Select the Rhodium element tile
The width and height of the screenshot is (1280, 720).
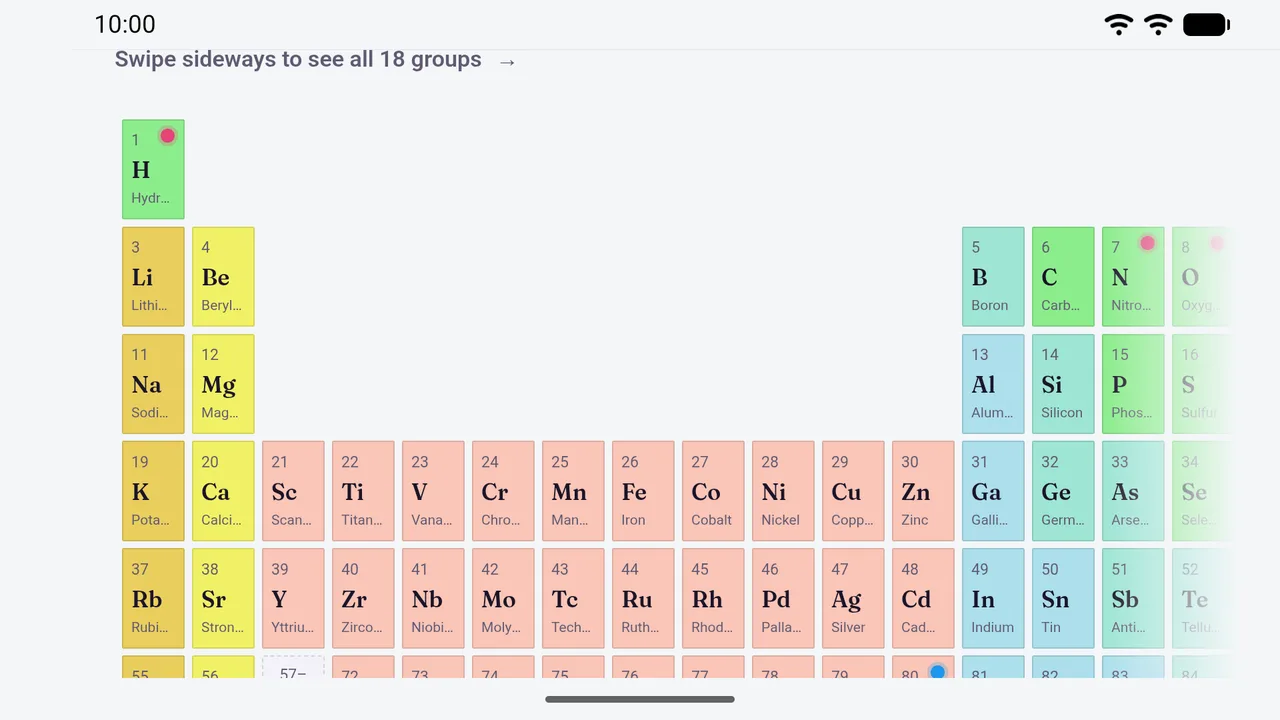pos(713,598)
